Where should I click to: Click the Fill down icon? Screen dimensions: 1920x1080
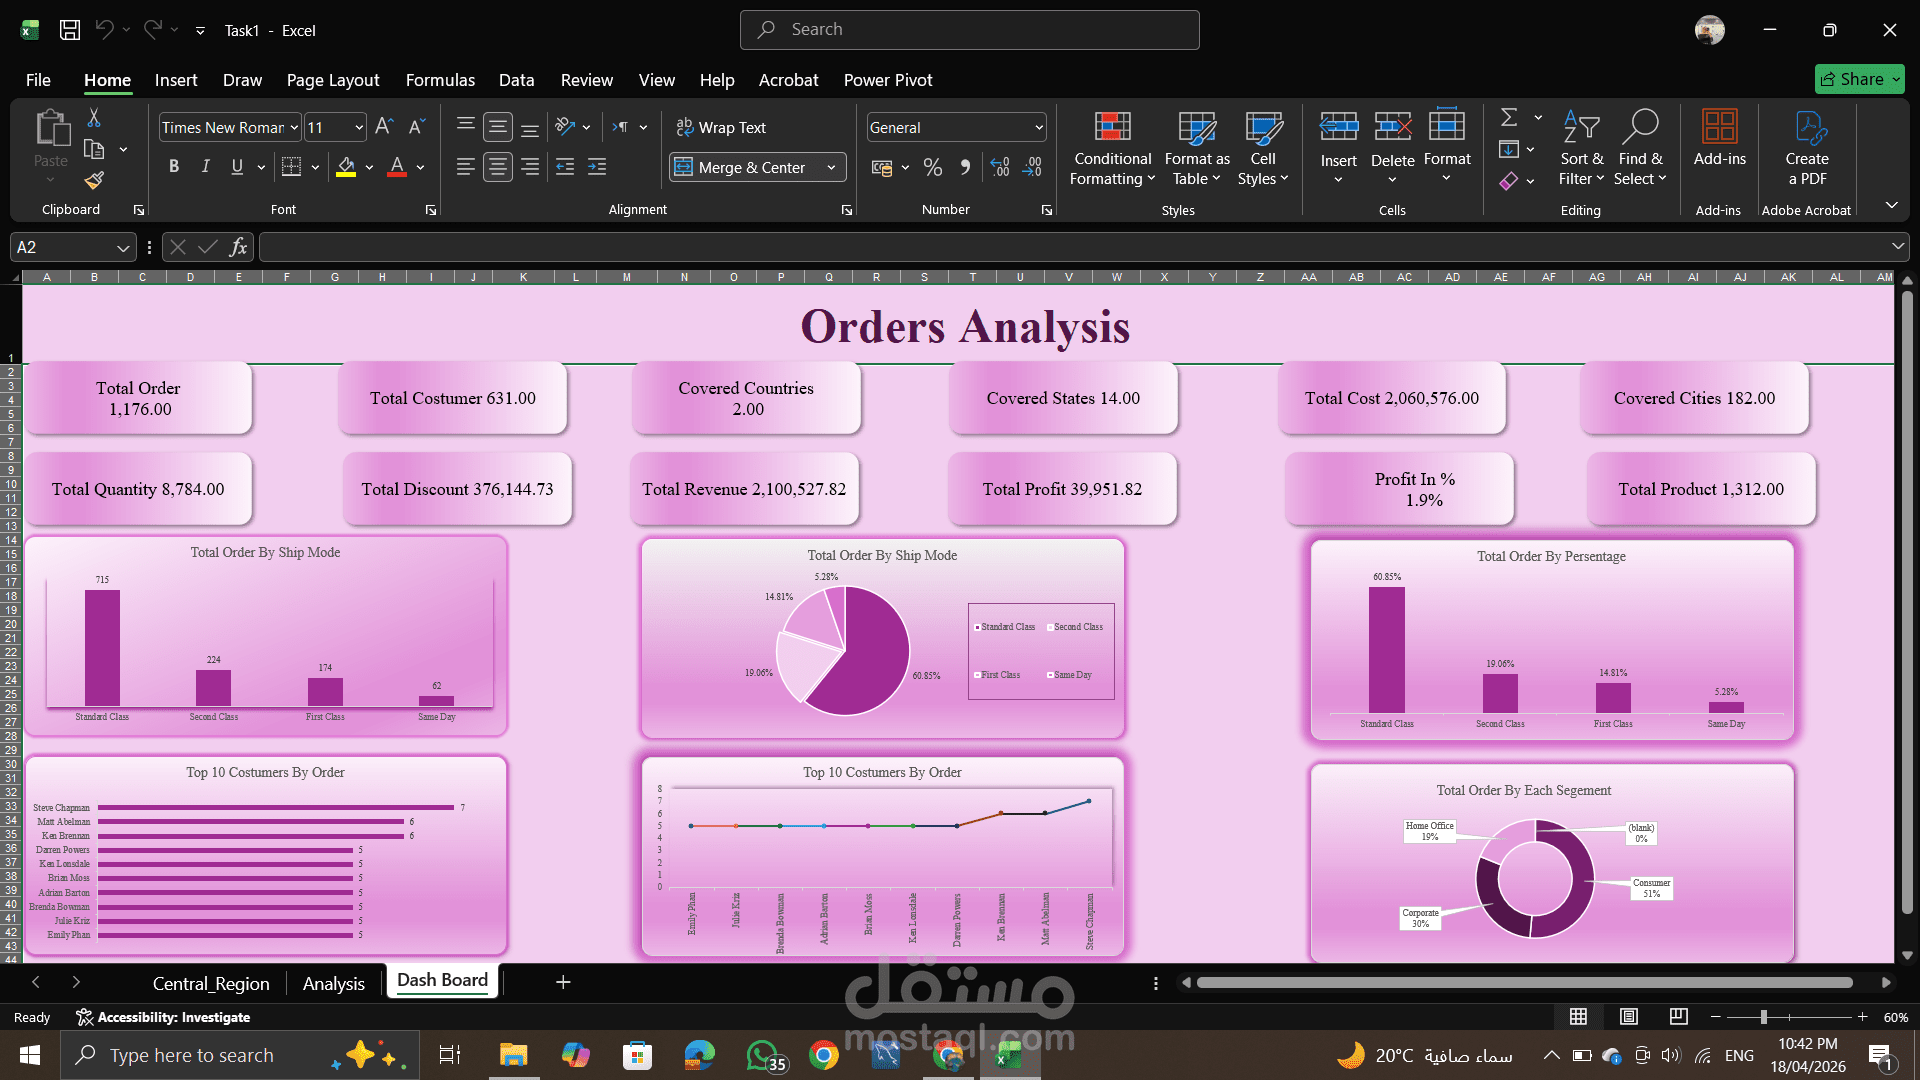[x=1509, y=149]
